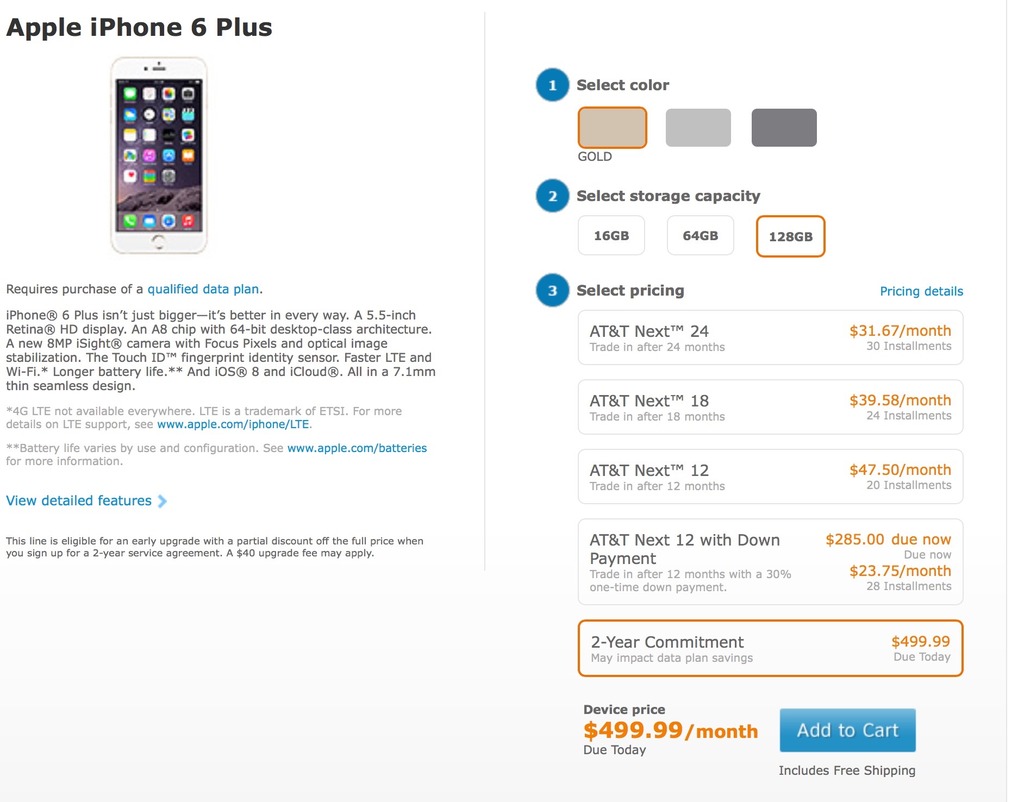The image size is (1024, 802).
Task: Choose the silver color swatch
Action: pyautogui.click(x=698, y=127)
